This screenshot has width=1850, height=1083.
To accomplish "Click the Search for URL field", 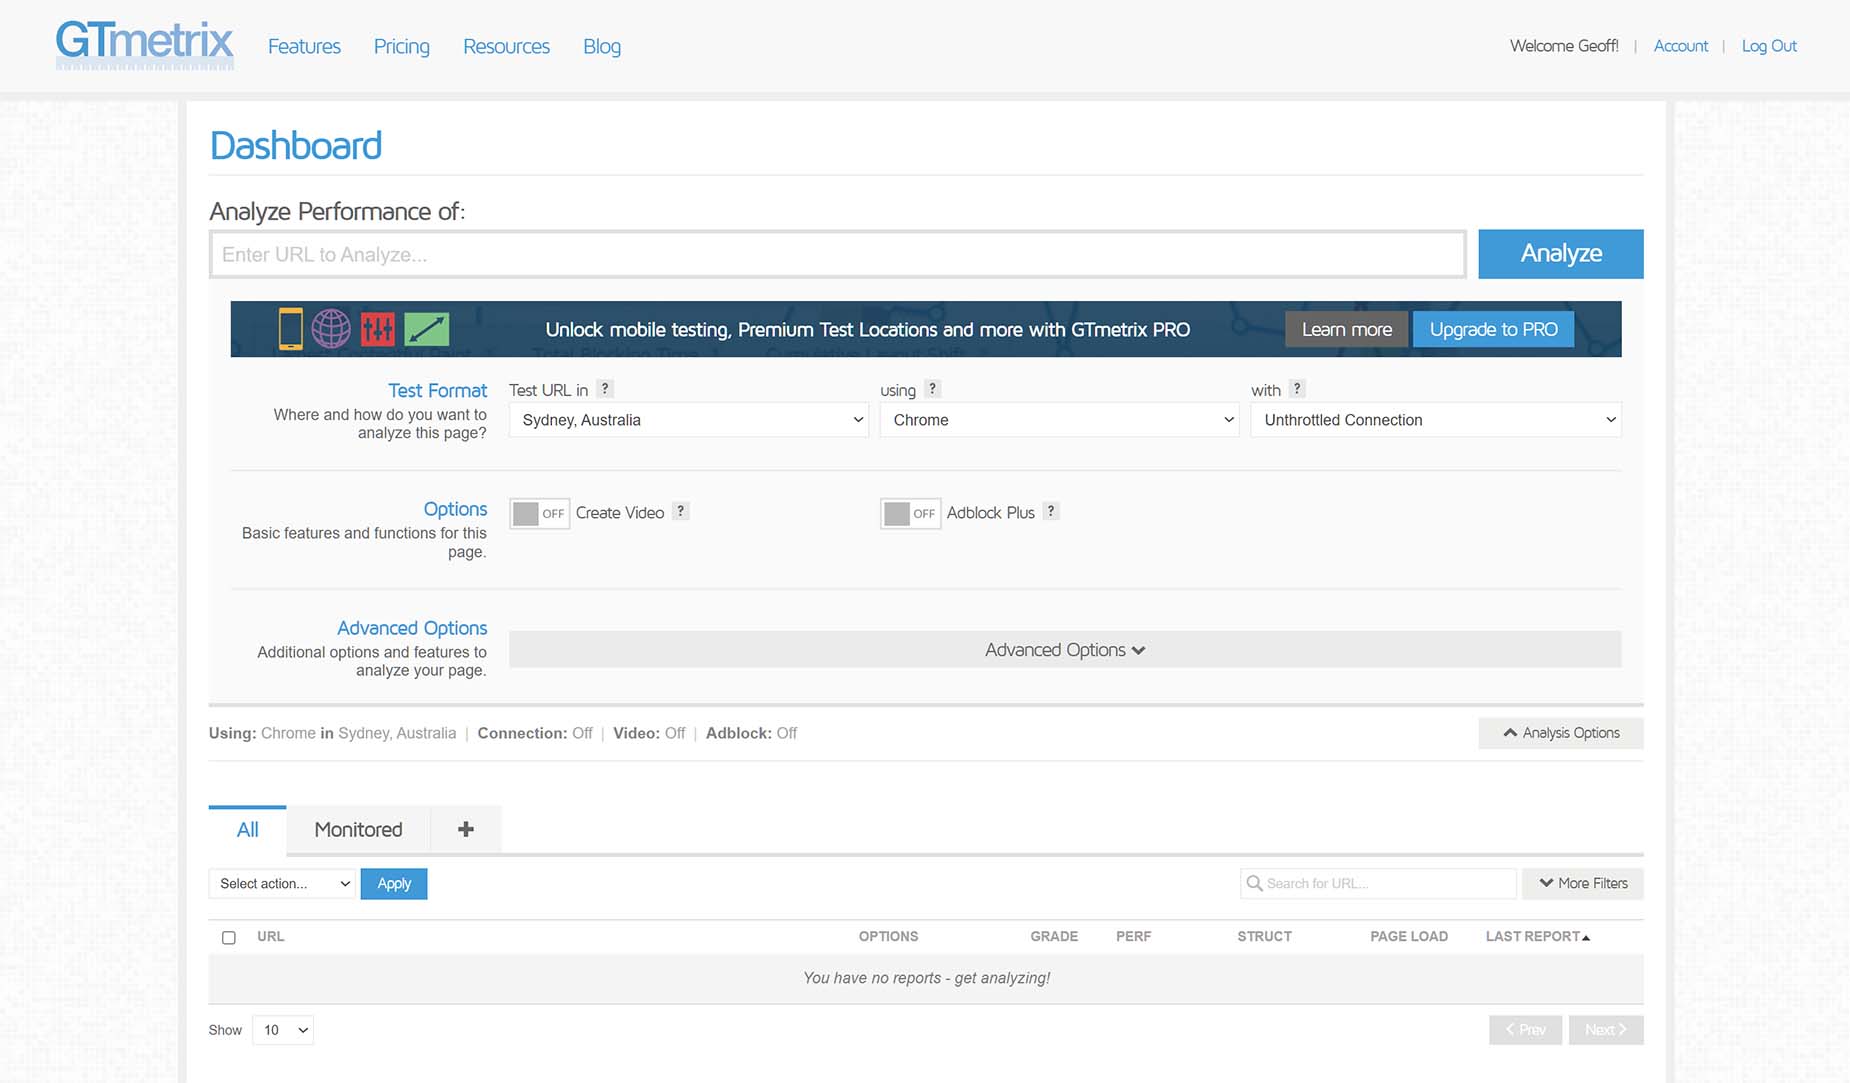I will point(1379,883).
